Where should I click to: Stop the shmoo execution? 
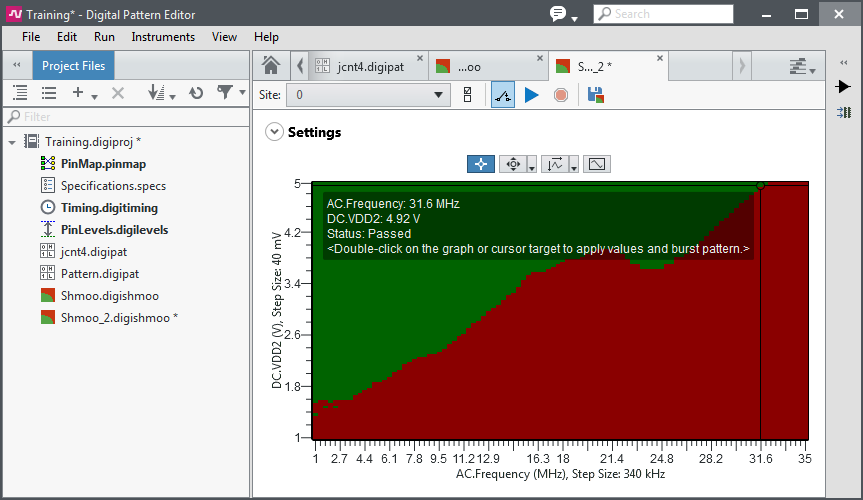coord(561,95)
